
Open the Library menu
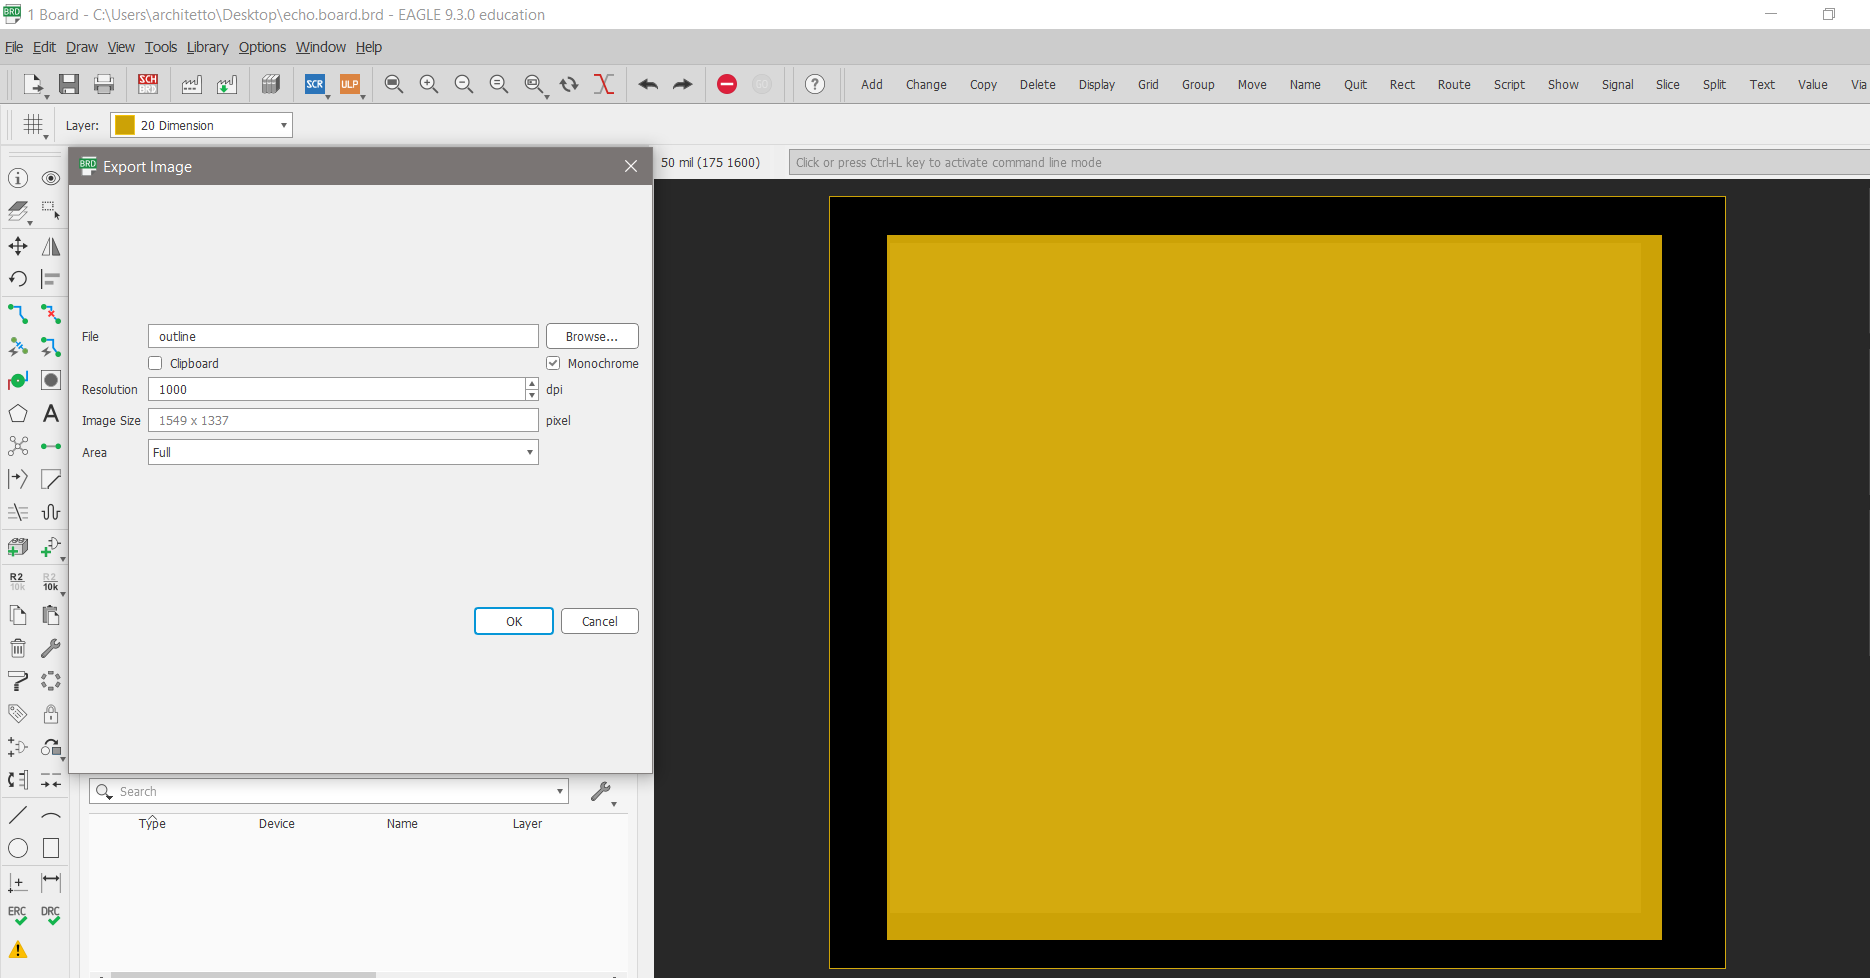tap(207, 47)
